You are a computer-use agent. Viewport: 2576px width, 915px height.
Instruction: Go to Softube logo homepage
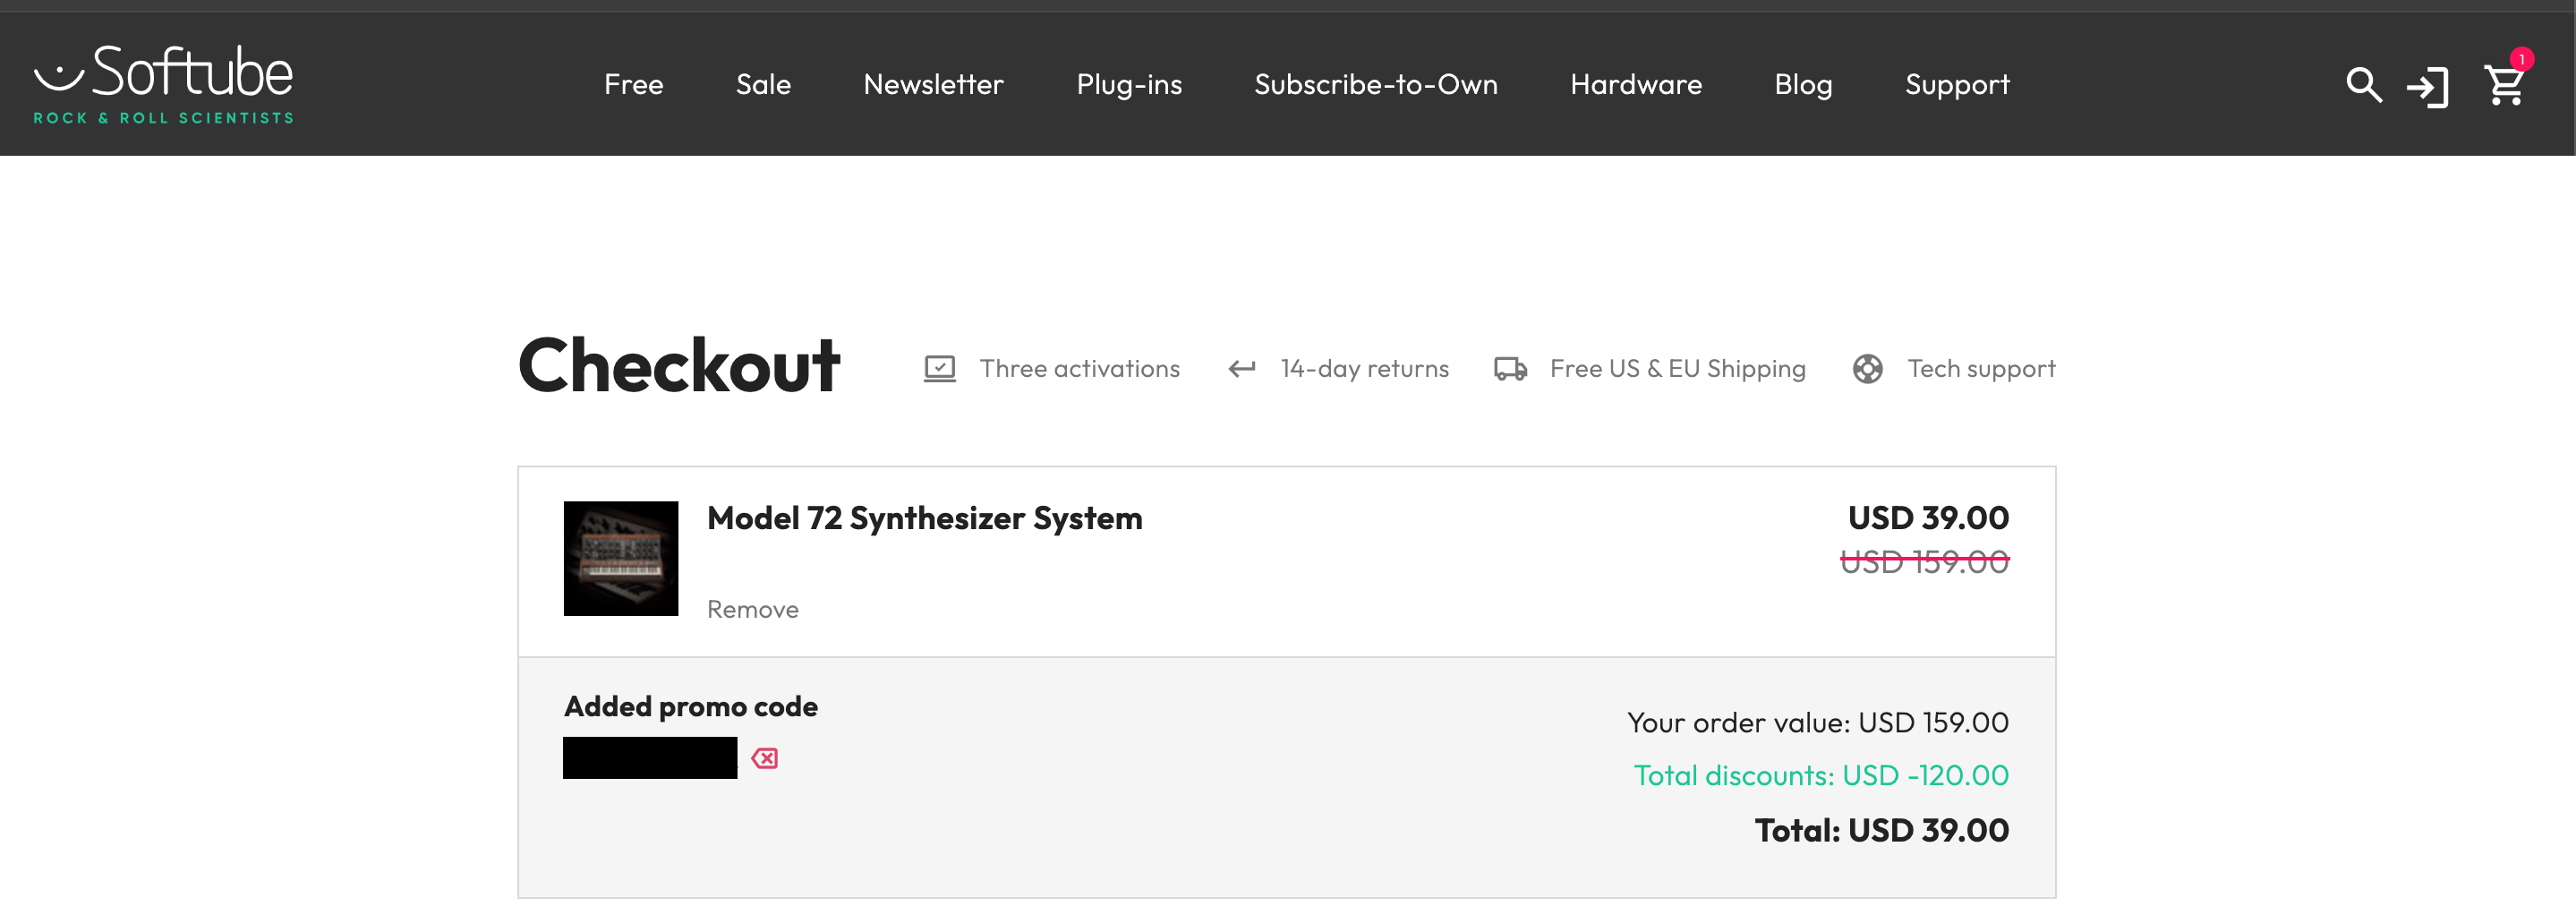[x=164, y=84]
